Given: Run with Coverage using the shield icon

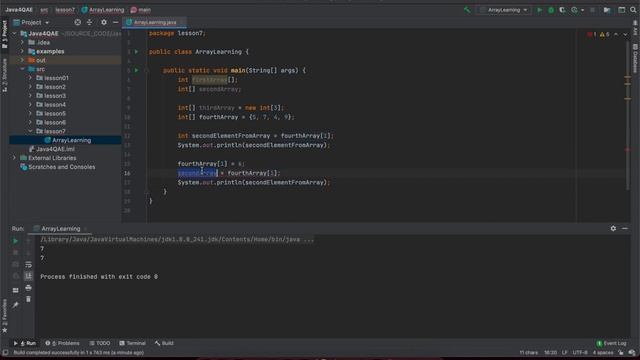Looking at the screenshot, I should coord(562,10).
